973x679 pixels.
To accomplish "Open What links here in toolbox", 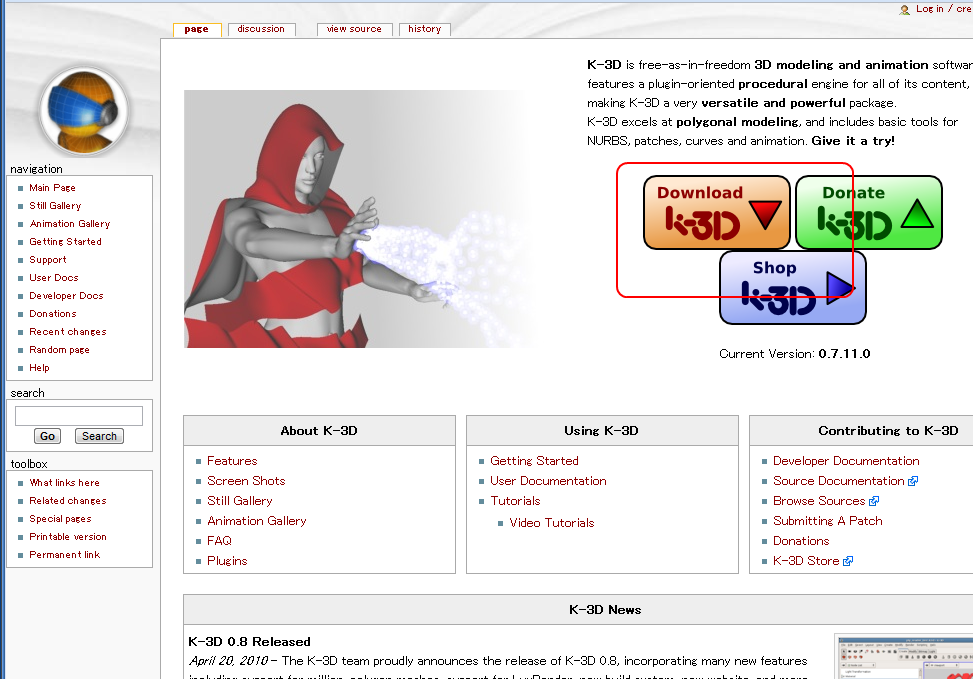I will [64, 482].
